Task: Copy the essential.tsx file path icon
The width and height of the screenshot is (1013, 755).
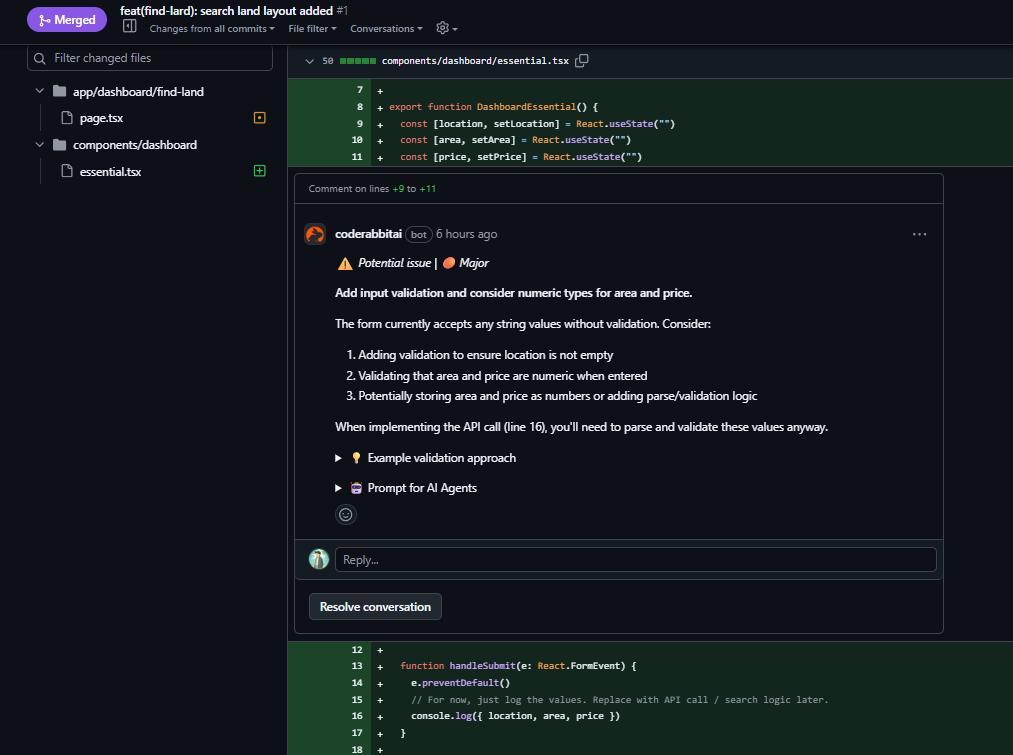Action: (582, 60)
